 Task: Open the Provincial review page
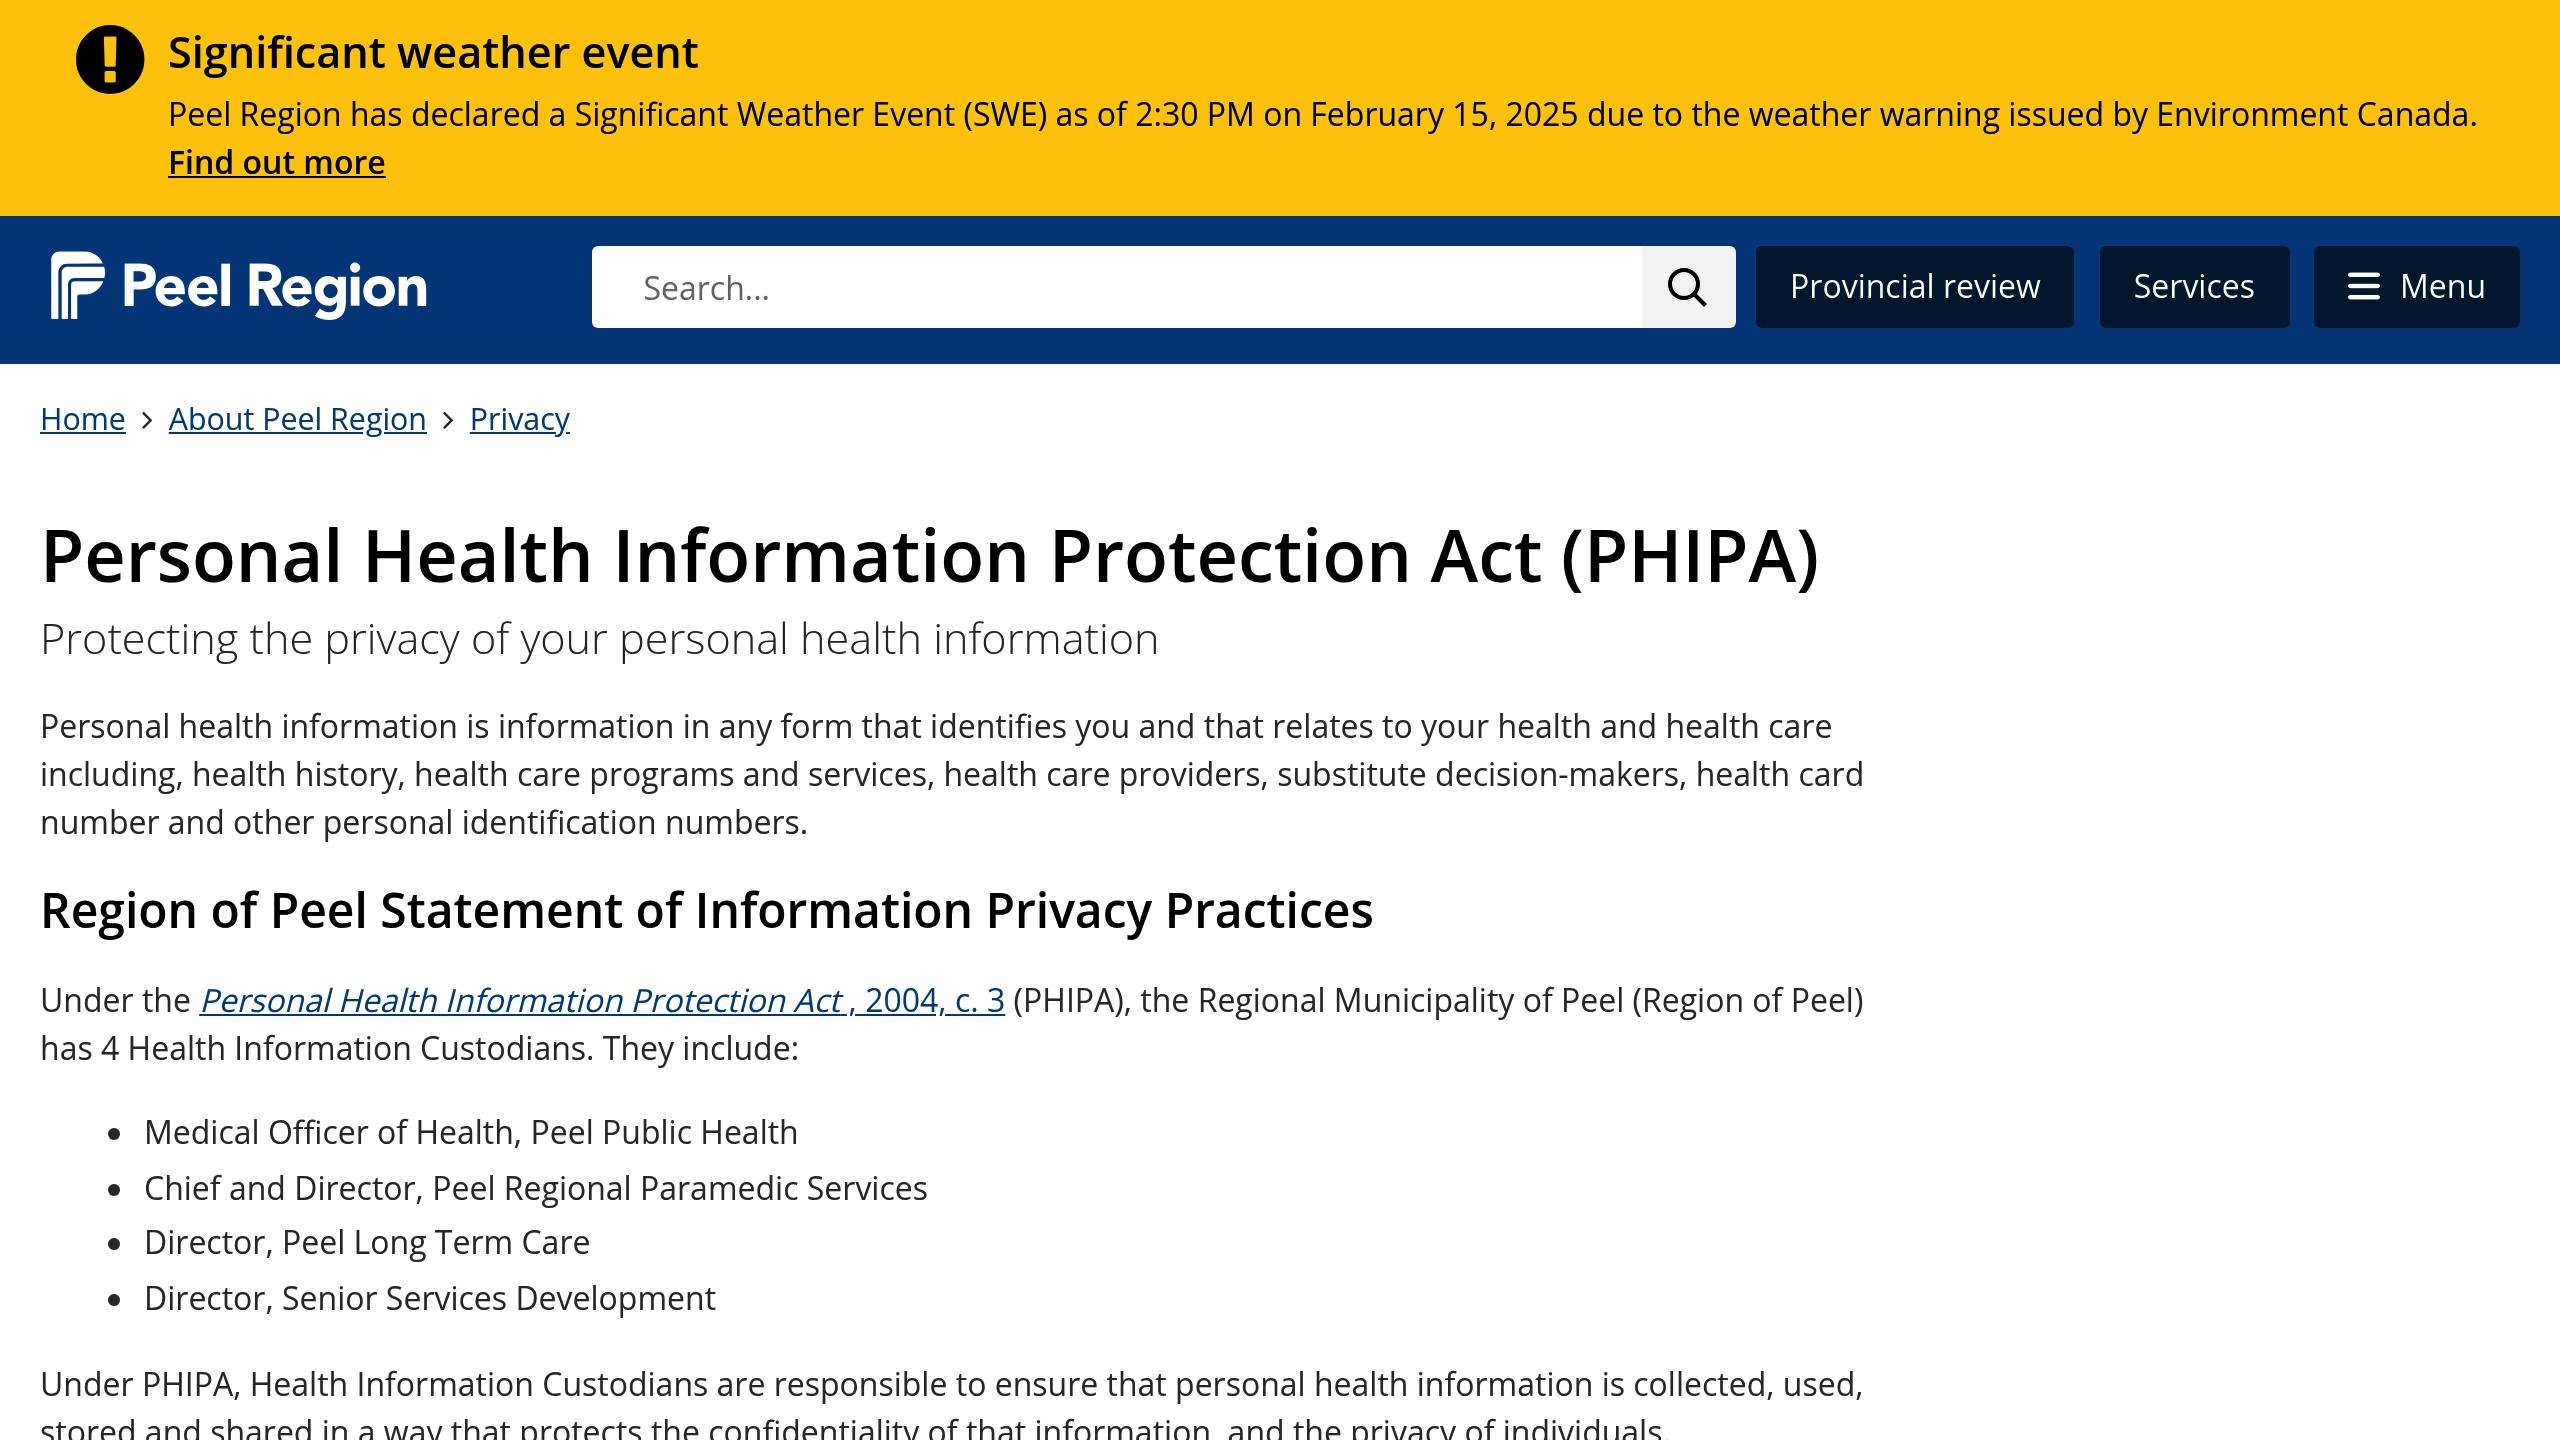(1914, 287)
